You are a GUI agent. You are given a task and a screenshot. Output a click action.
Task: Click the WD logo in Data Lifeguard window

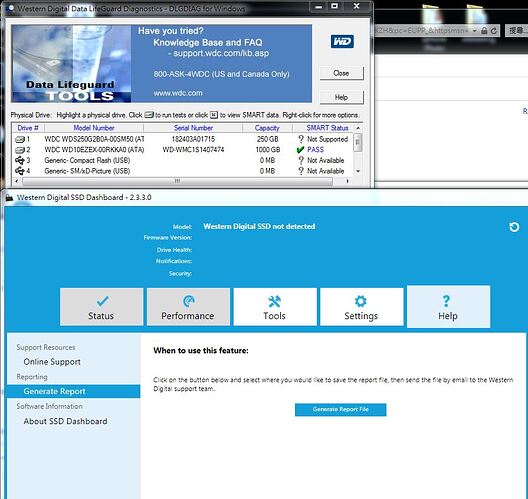point(342,41)
